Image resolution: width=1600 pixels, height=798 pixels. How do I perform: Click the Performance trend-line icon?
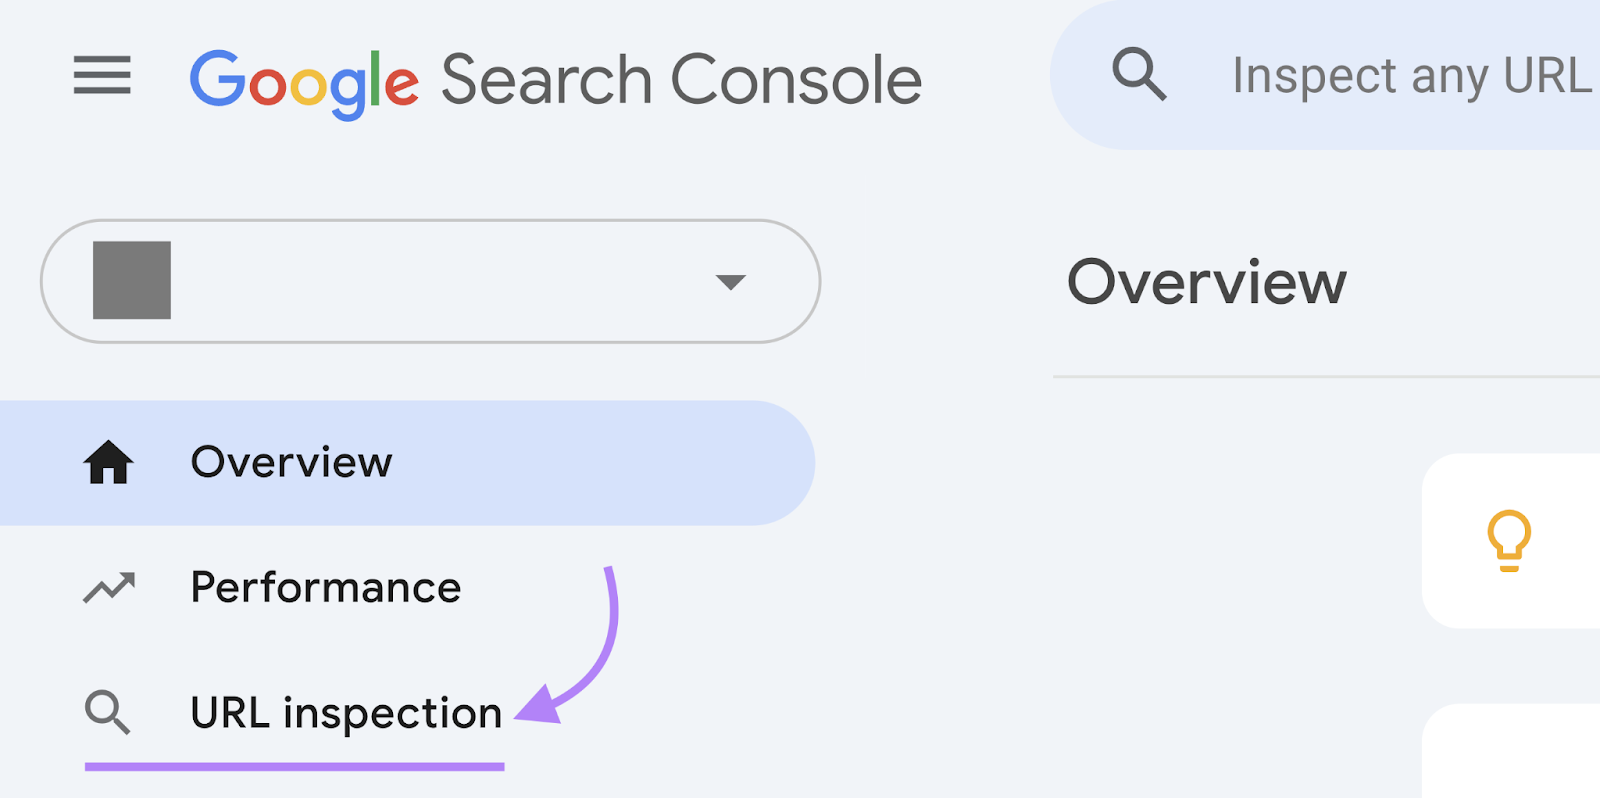pos(110,588)
